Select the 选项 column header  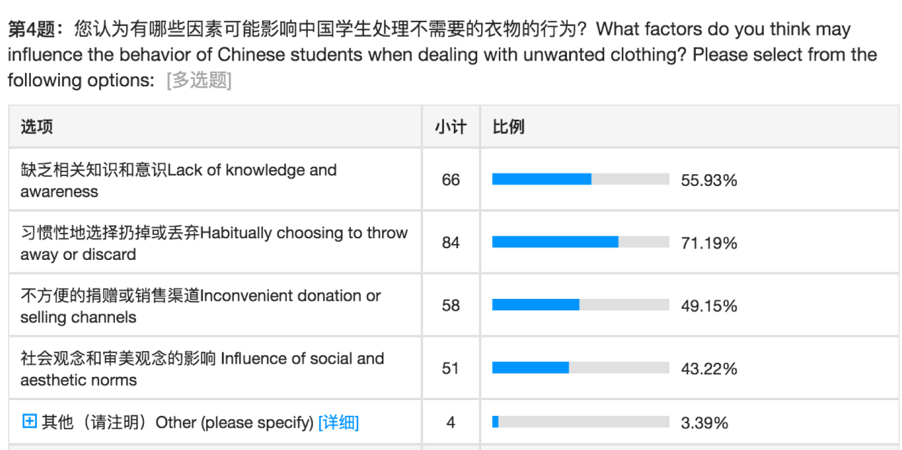point(37,127)
